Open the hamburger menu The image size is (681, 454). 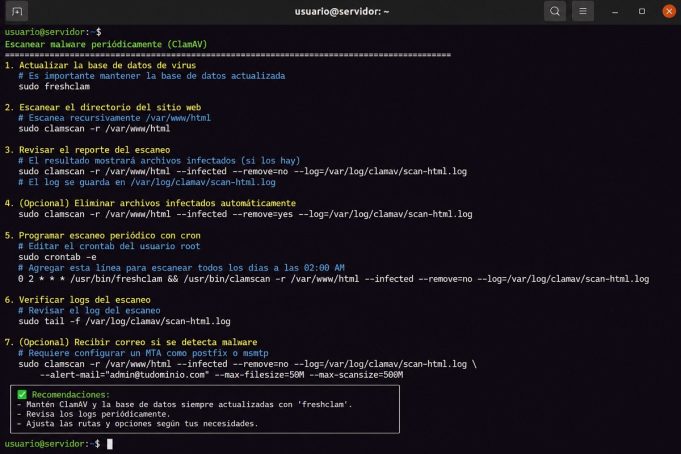[582, 11]
